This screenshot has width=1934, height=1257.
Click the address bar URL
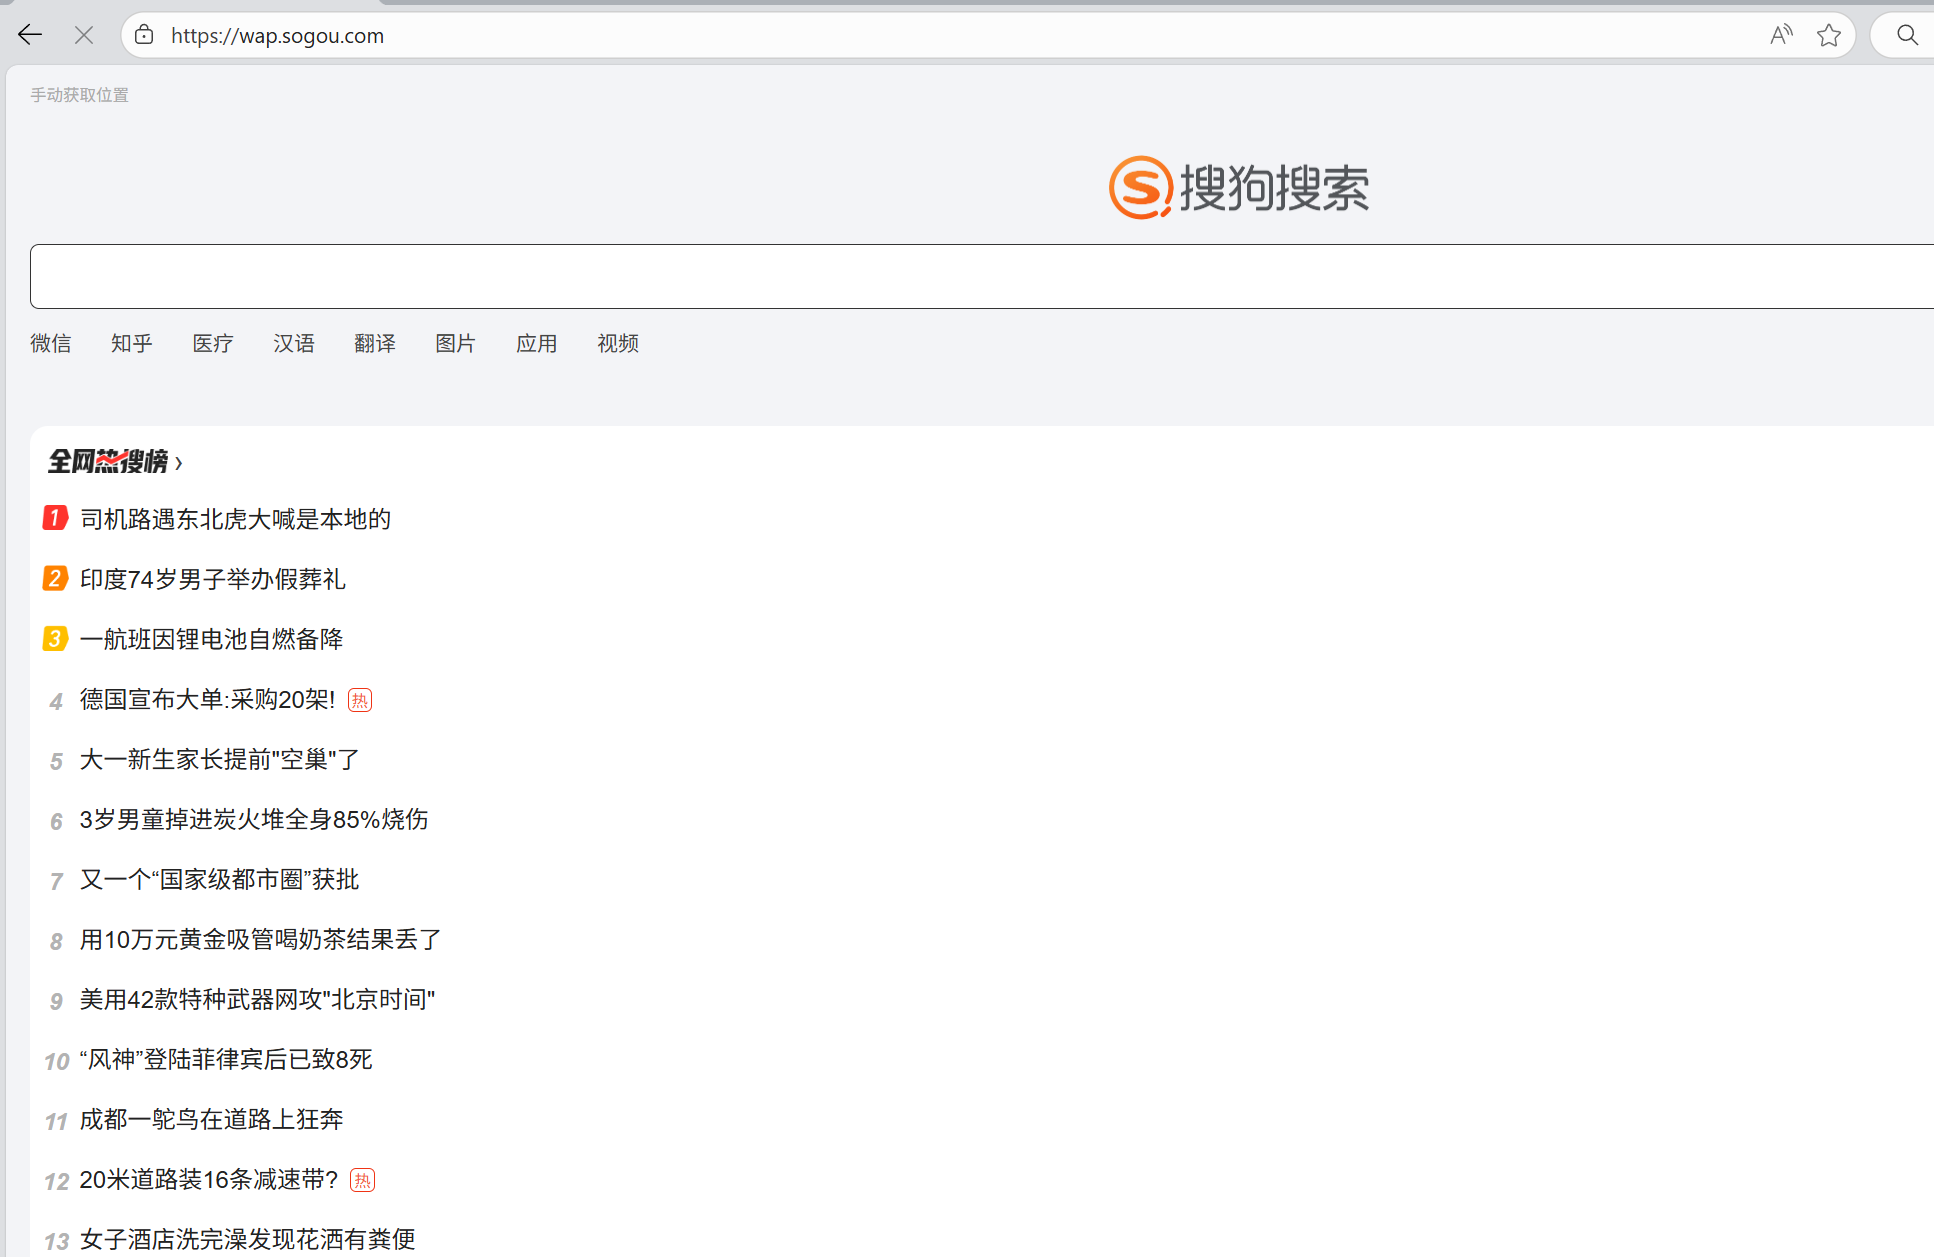pos(277,36)
